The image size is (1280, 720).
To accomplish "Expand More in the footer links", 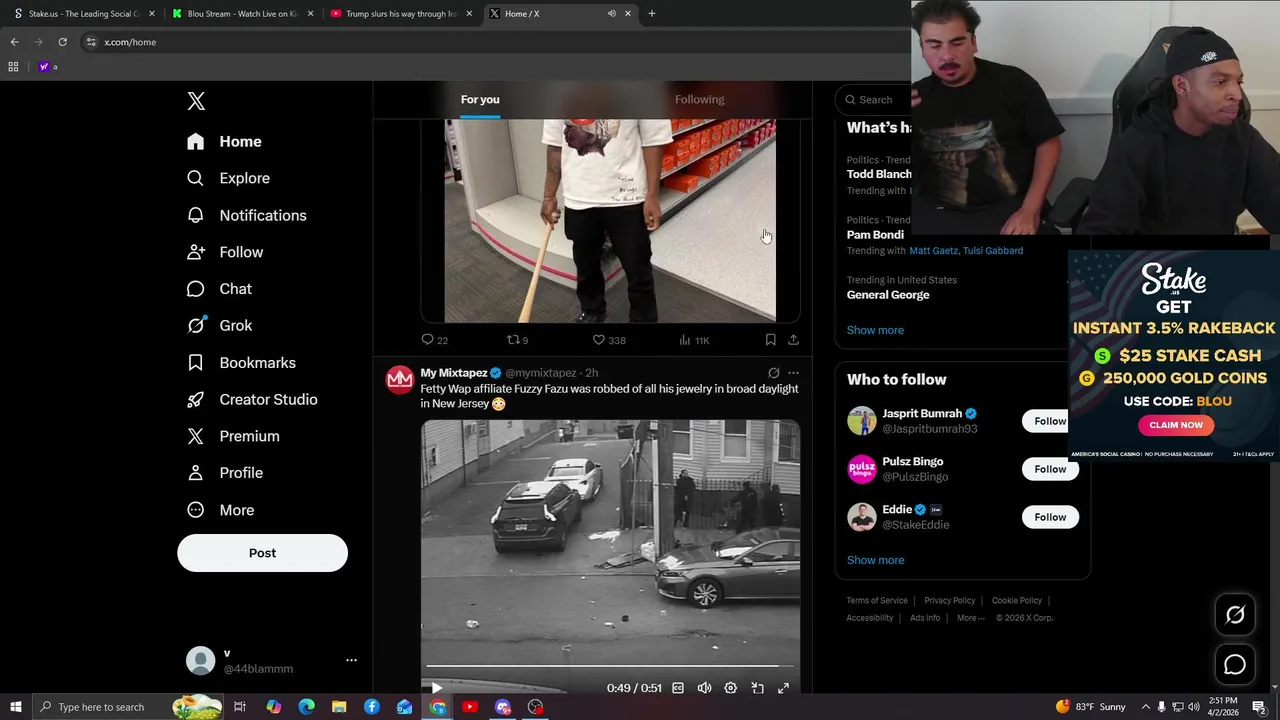I will (970, 618).
